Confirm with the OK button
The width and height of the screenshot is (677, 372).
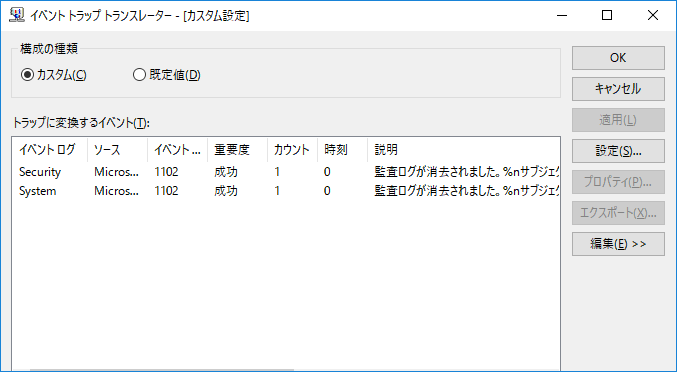[x=618, y=58]
